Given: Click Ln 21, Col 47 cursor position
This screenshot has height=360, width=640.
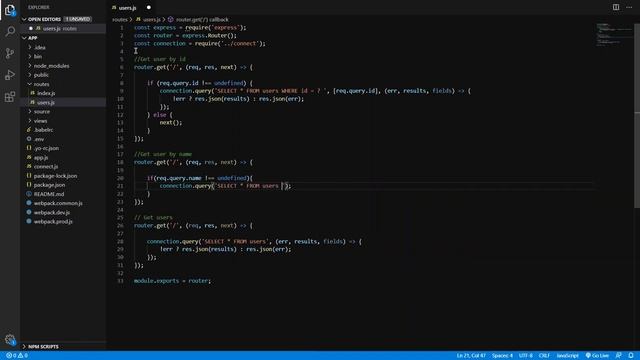Looking at the screenshot, I should 471,356.
